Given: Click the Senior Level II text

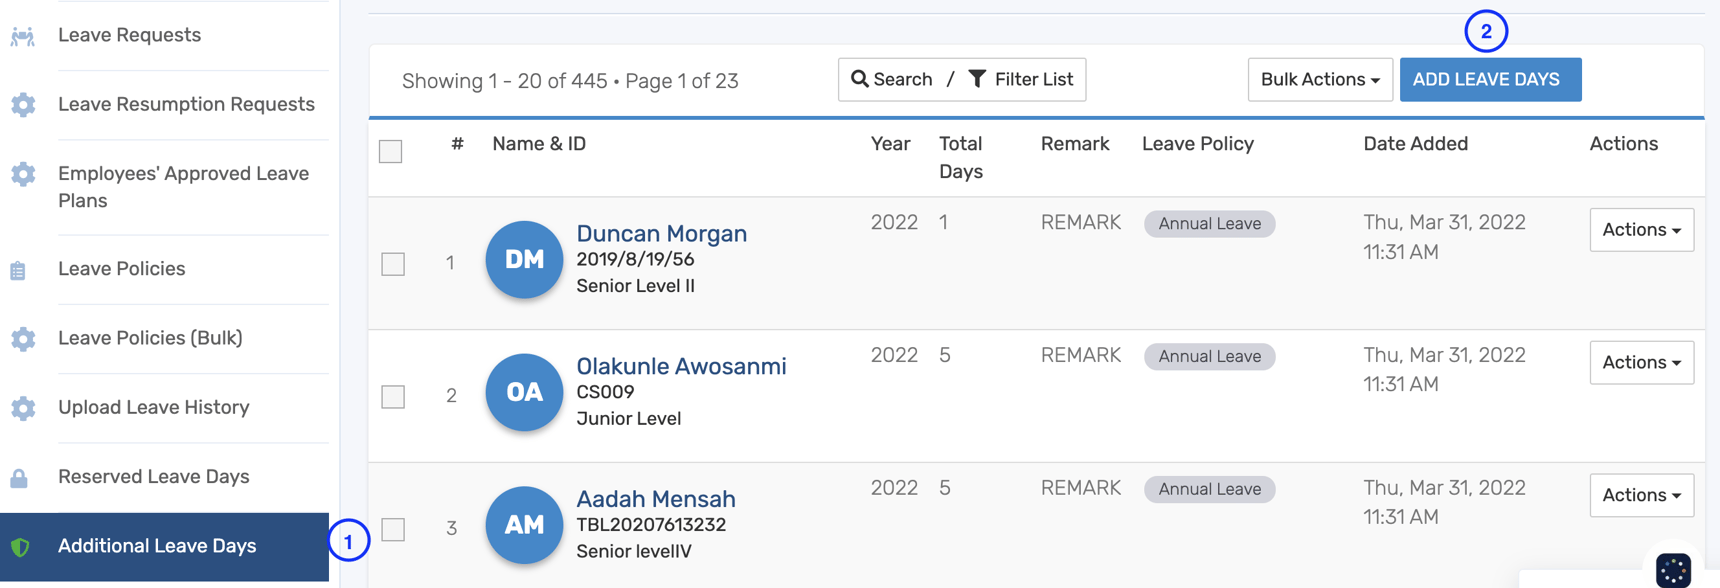Looking at the screenshot, I should (x=636, y=286).
